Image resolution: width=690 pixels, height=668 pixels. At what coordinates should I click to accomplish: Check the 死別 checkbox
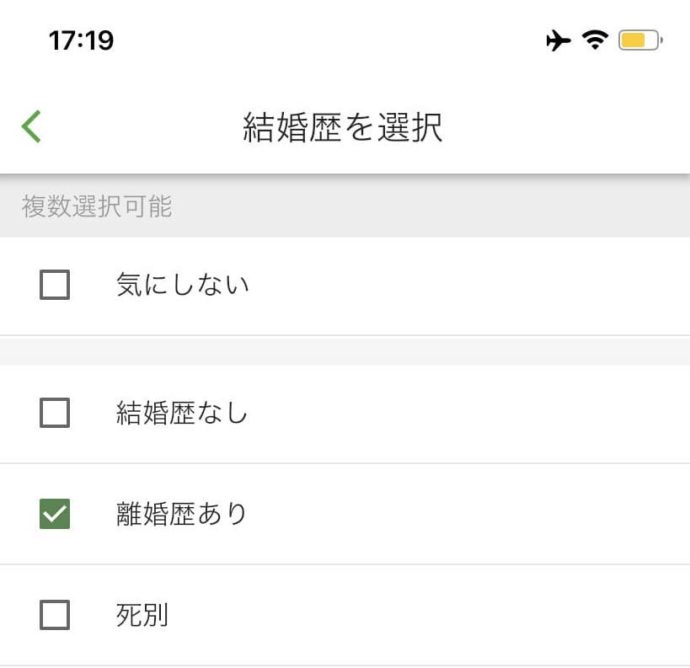(x=55, y=615)
